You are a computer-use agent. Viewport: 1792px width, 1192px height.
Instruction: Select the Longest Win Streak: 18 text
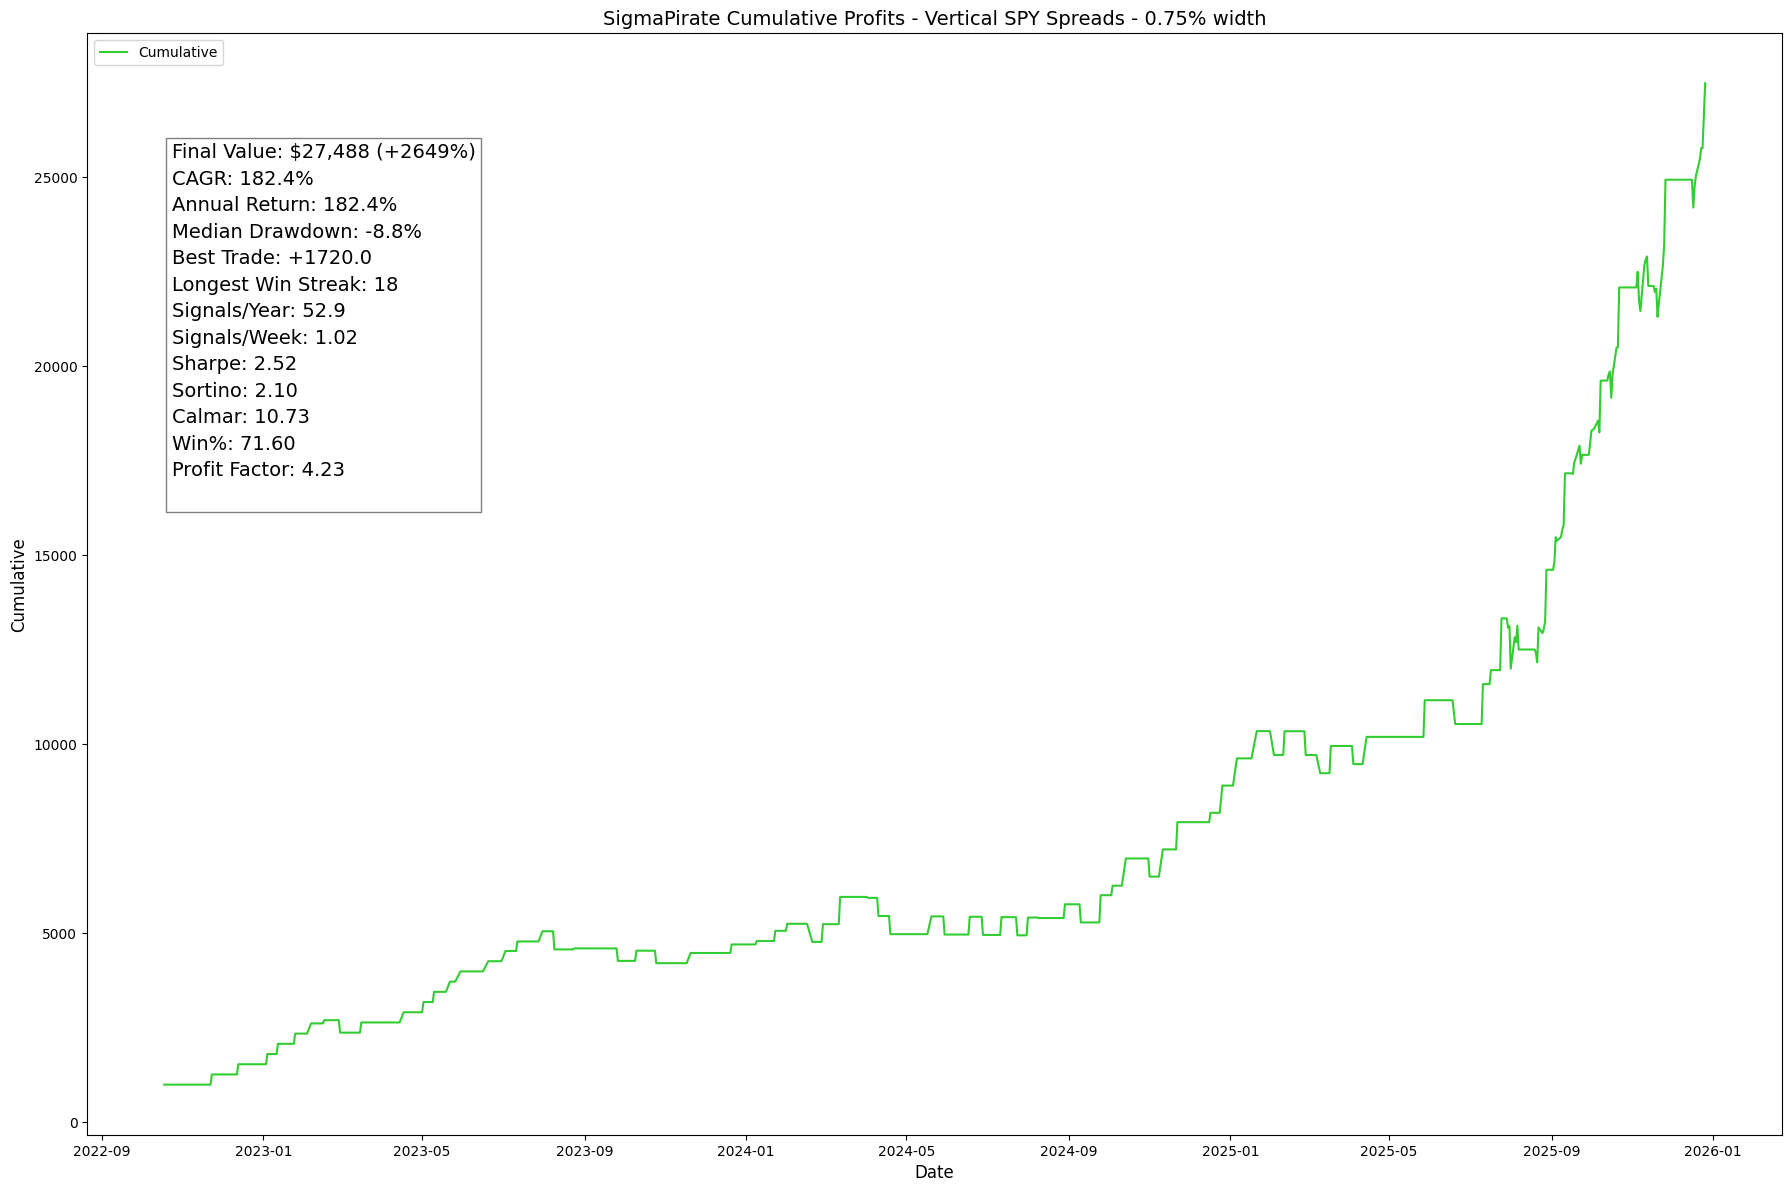pyautogui.click(x=284, y=285)
